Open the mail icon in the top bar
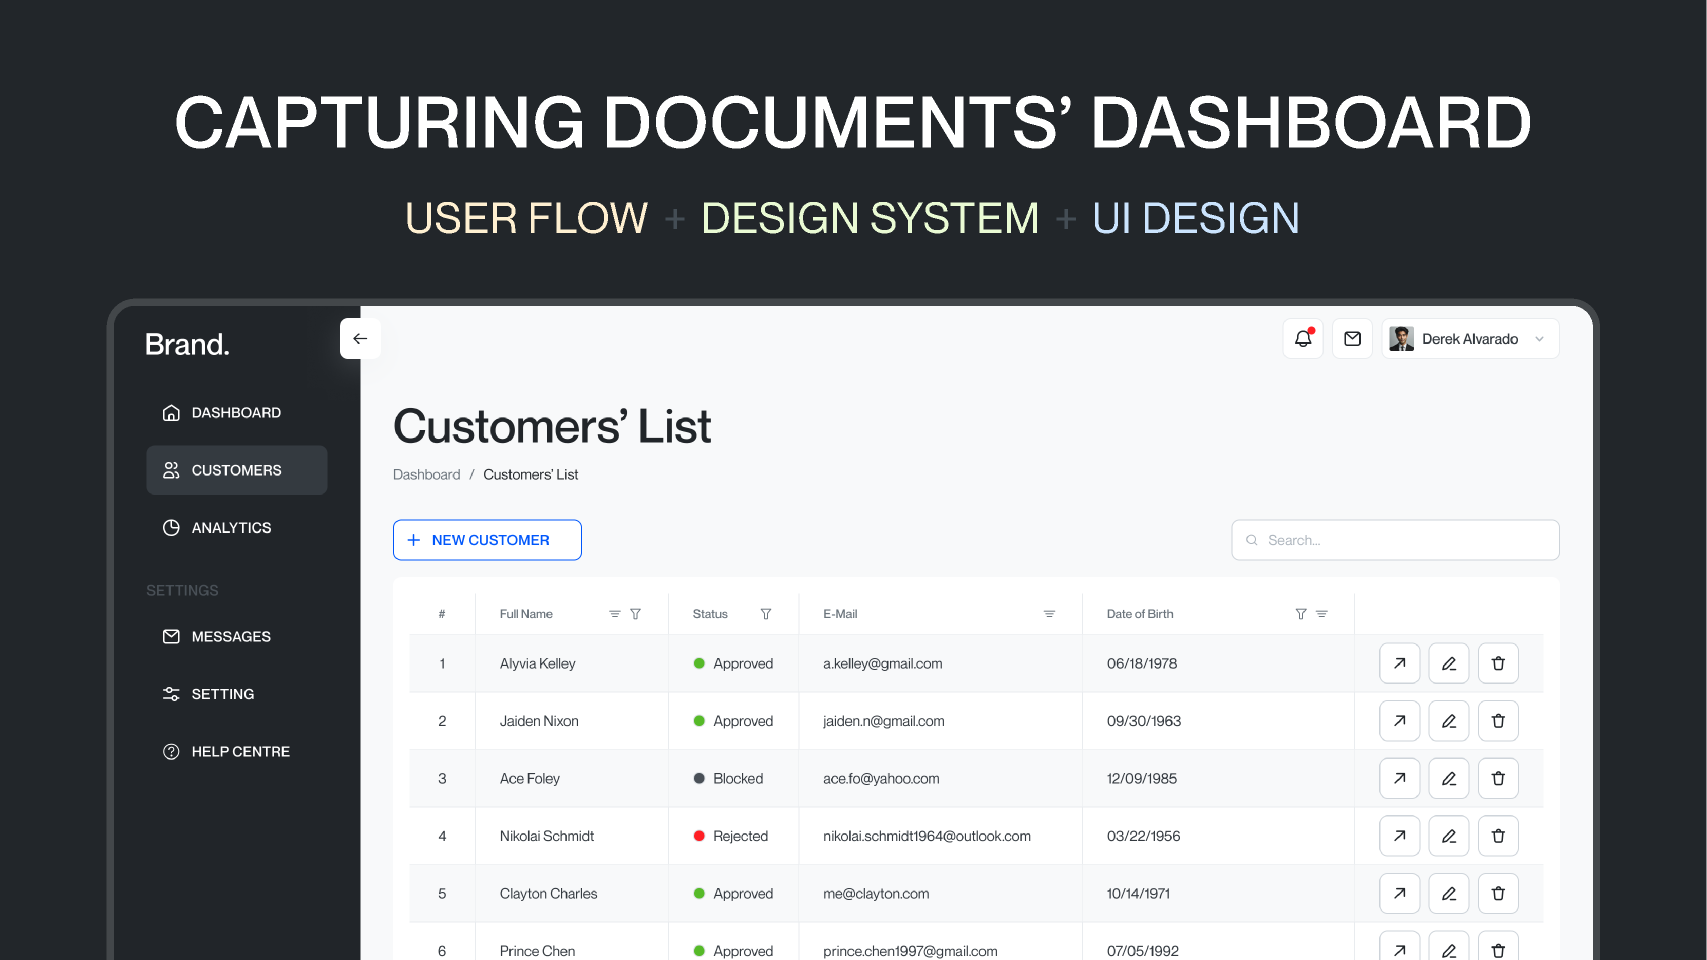 [x=1352, y=338]
